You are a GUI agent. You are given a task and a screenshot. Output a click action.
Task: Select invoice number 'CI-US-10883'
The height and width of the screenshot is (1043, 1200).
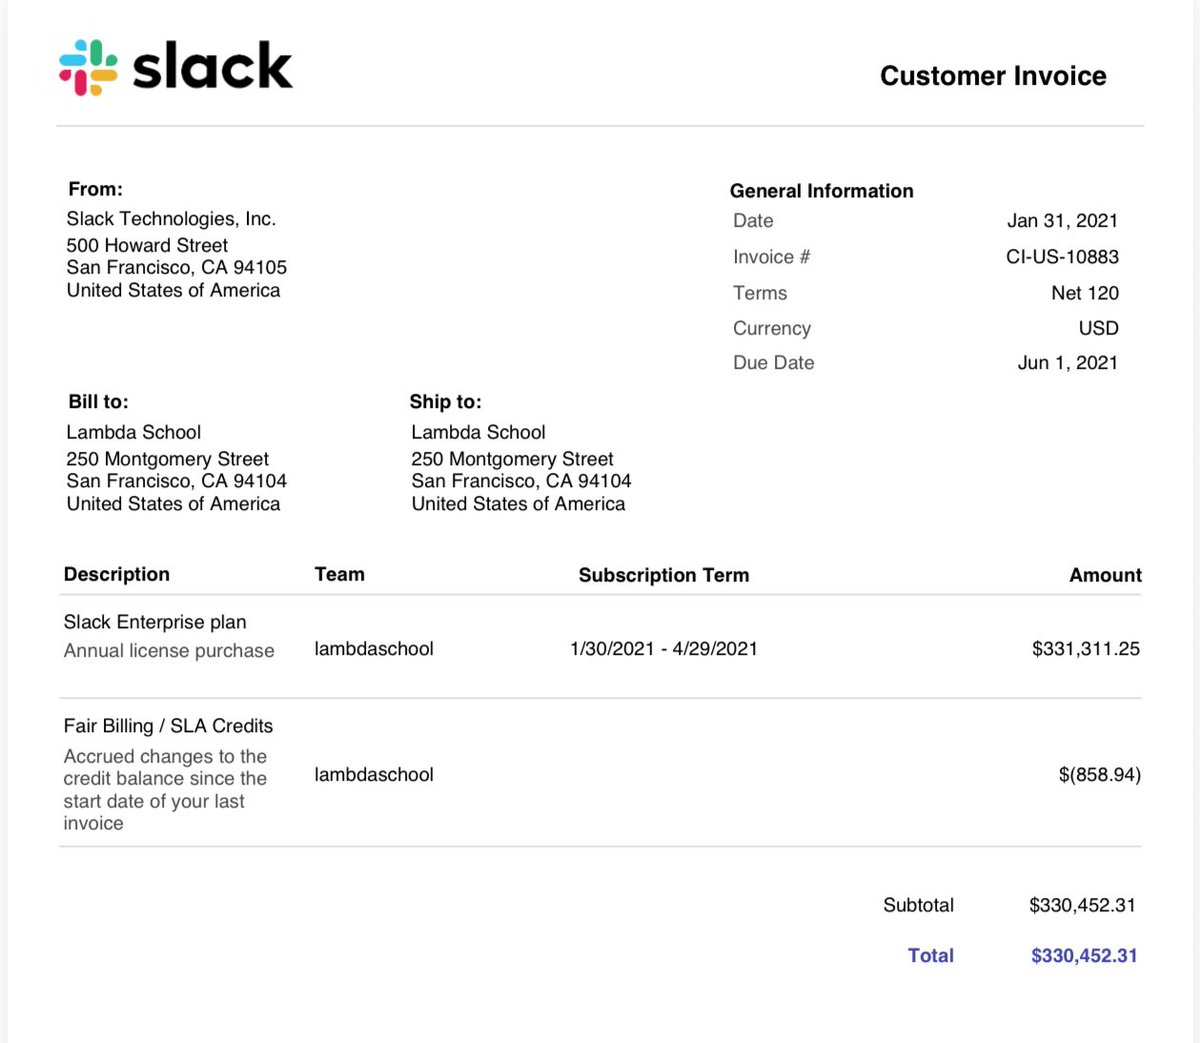coord(1062,257)
